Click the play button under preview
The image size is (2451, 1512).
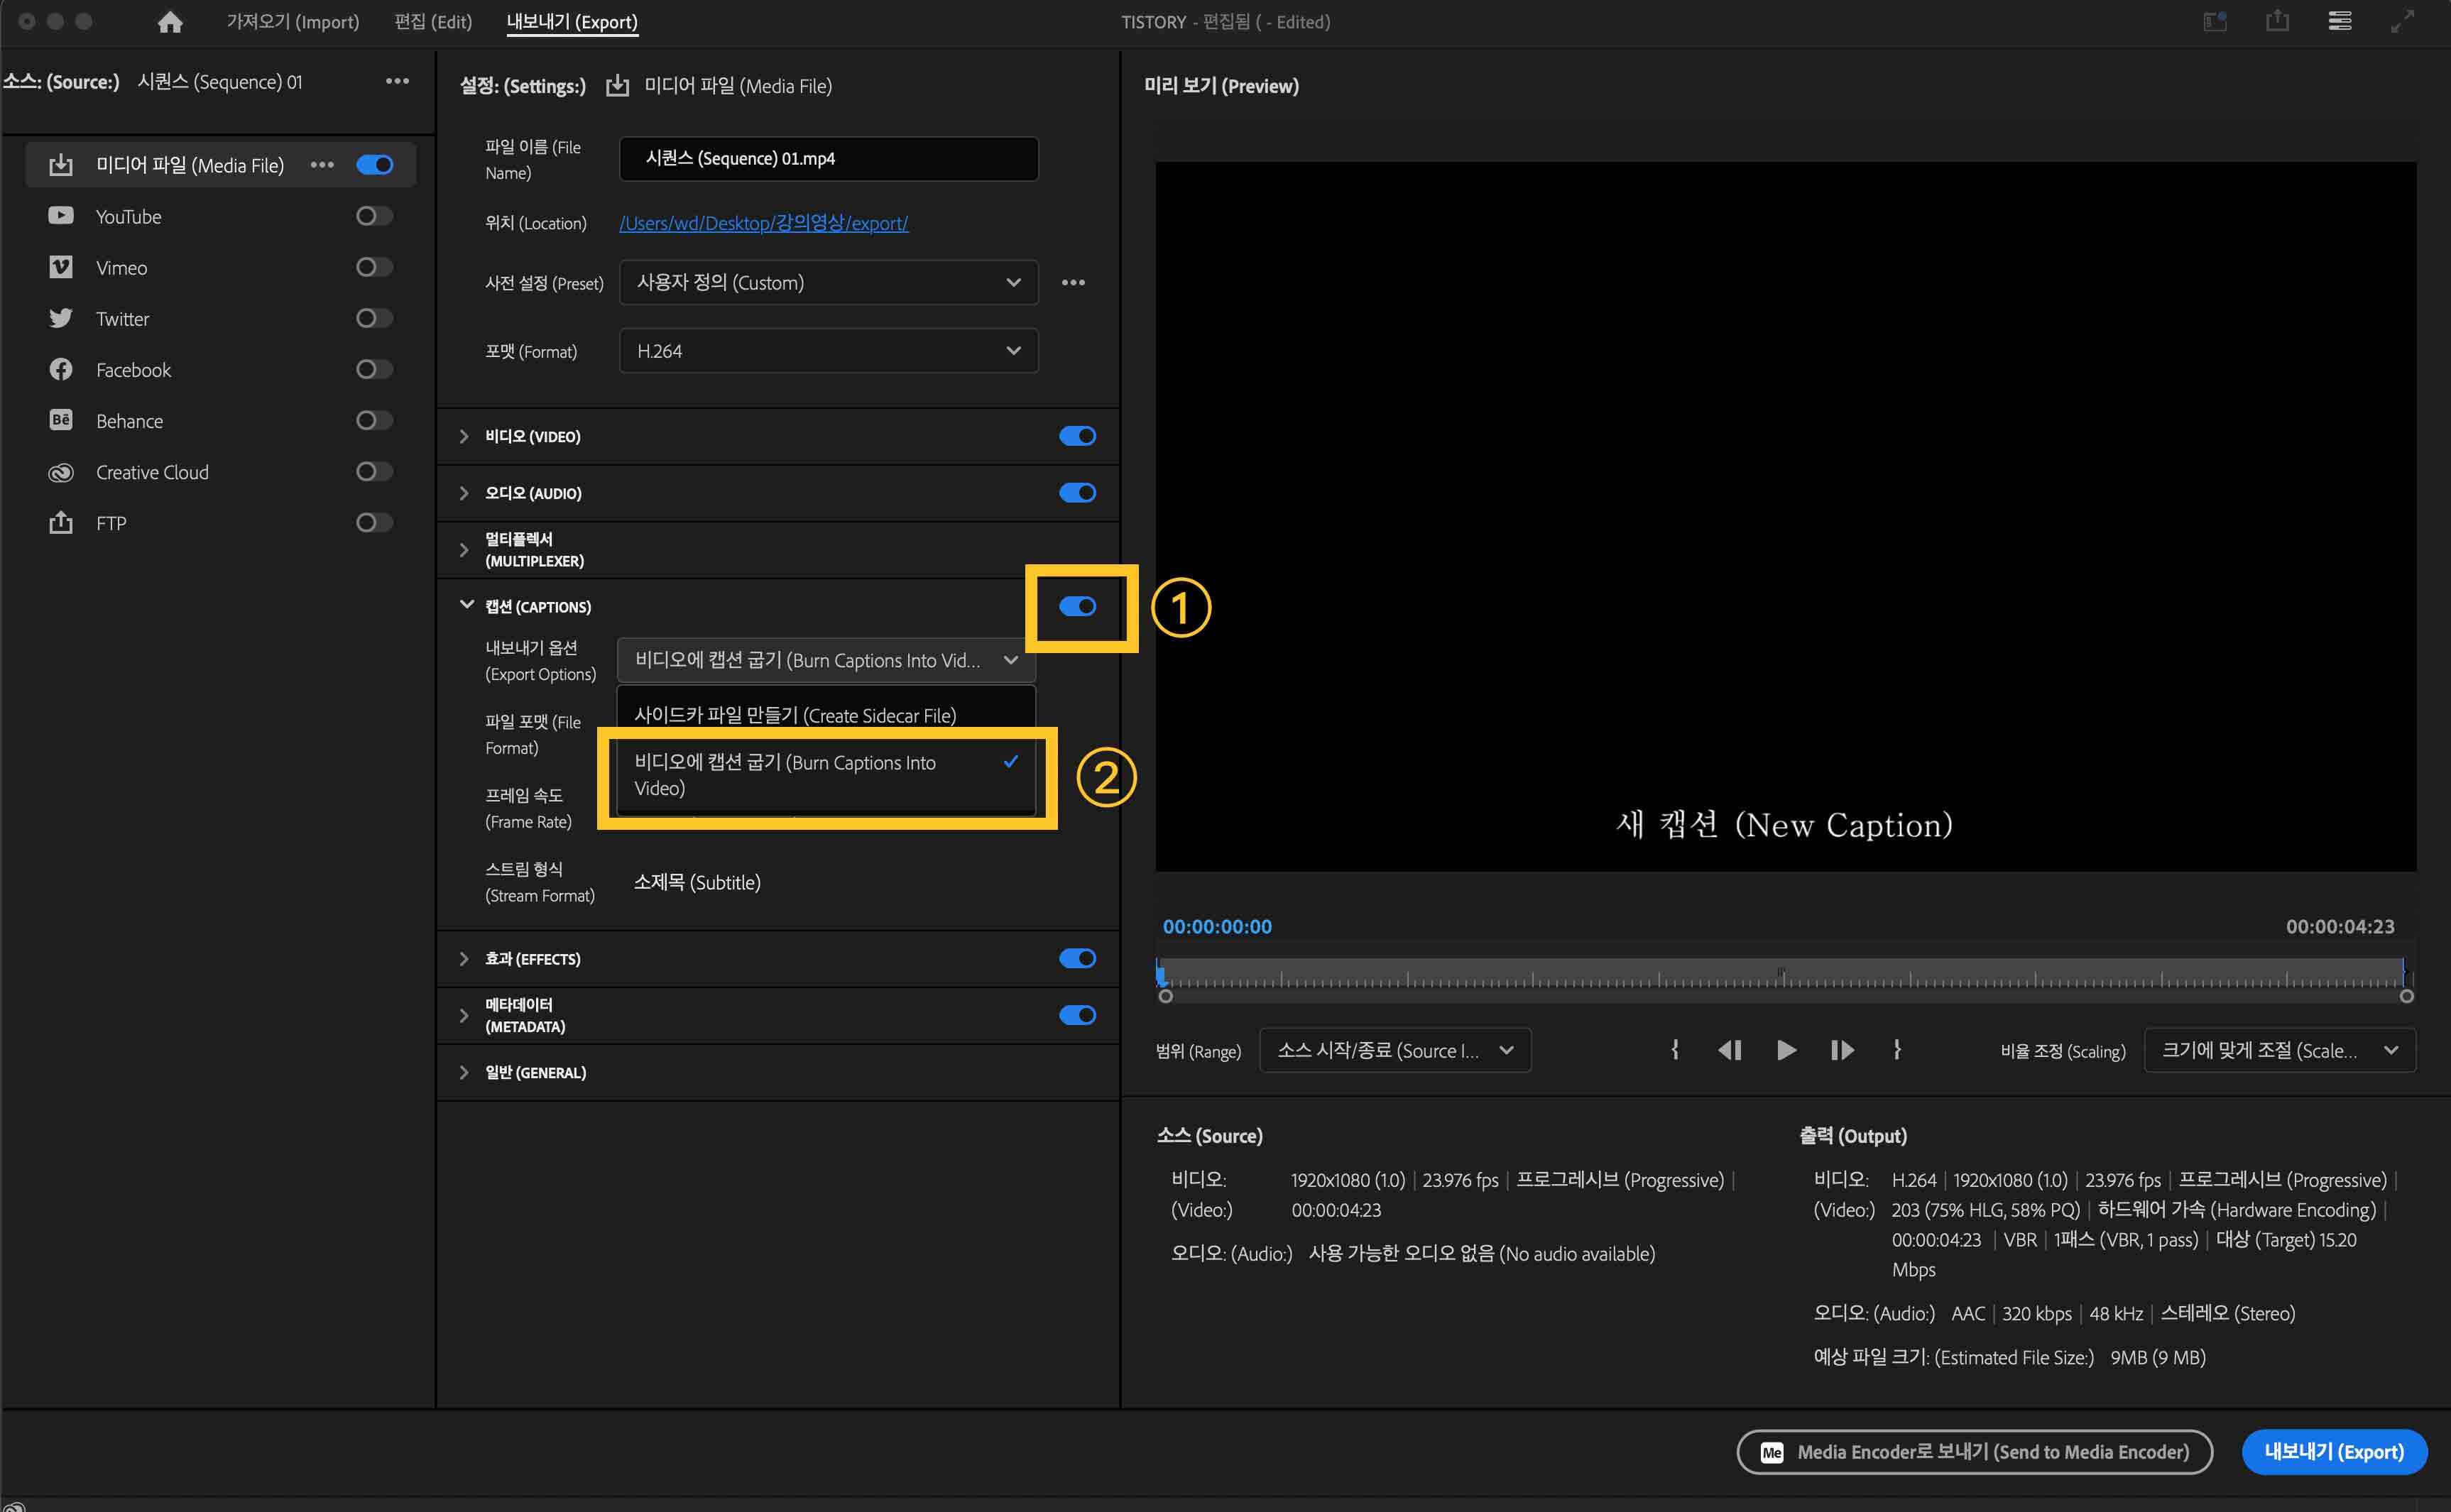[x=1786, y=1050]
